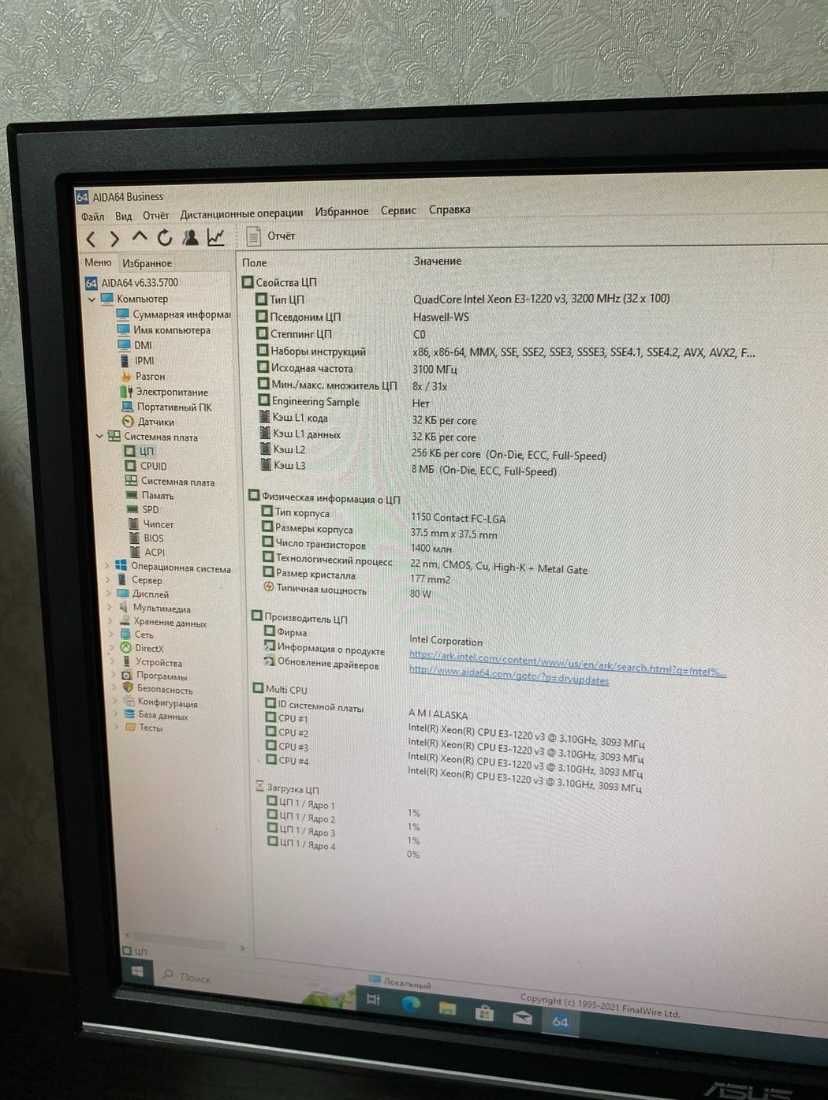Switch to the Меню sidebar tab
Viewport: 828px width, 1100px height.
tap(98, 262)
